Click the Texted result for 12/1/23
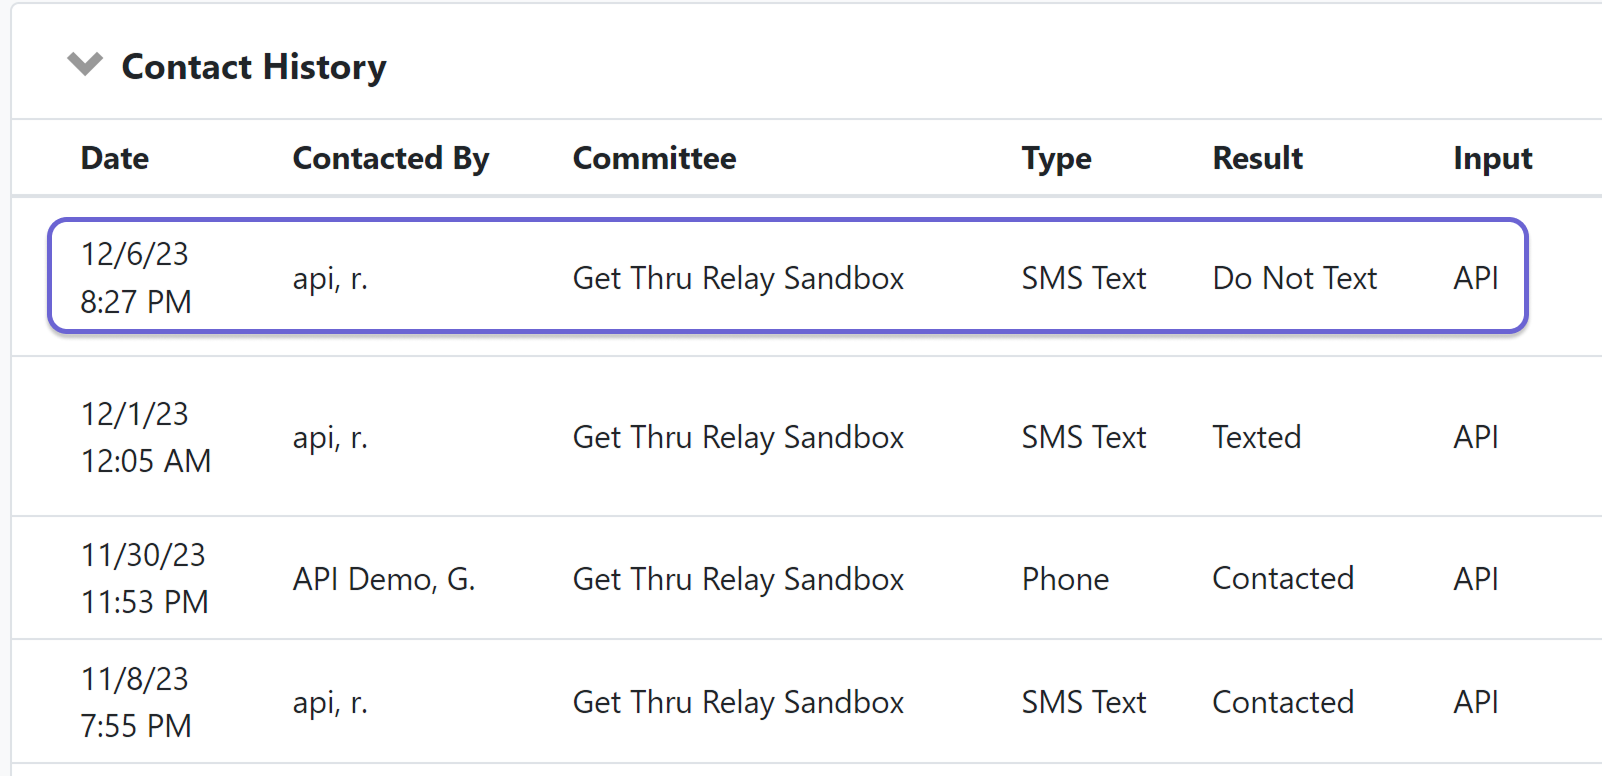 (x=1256, y=437)
